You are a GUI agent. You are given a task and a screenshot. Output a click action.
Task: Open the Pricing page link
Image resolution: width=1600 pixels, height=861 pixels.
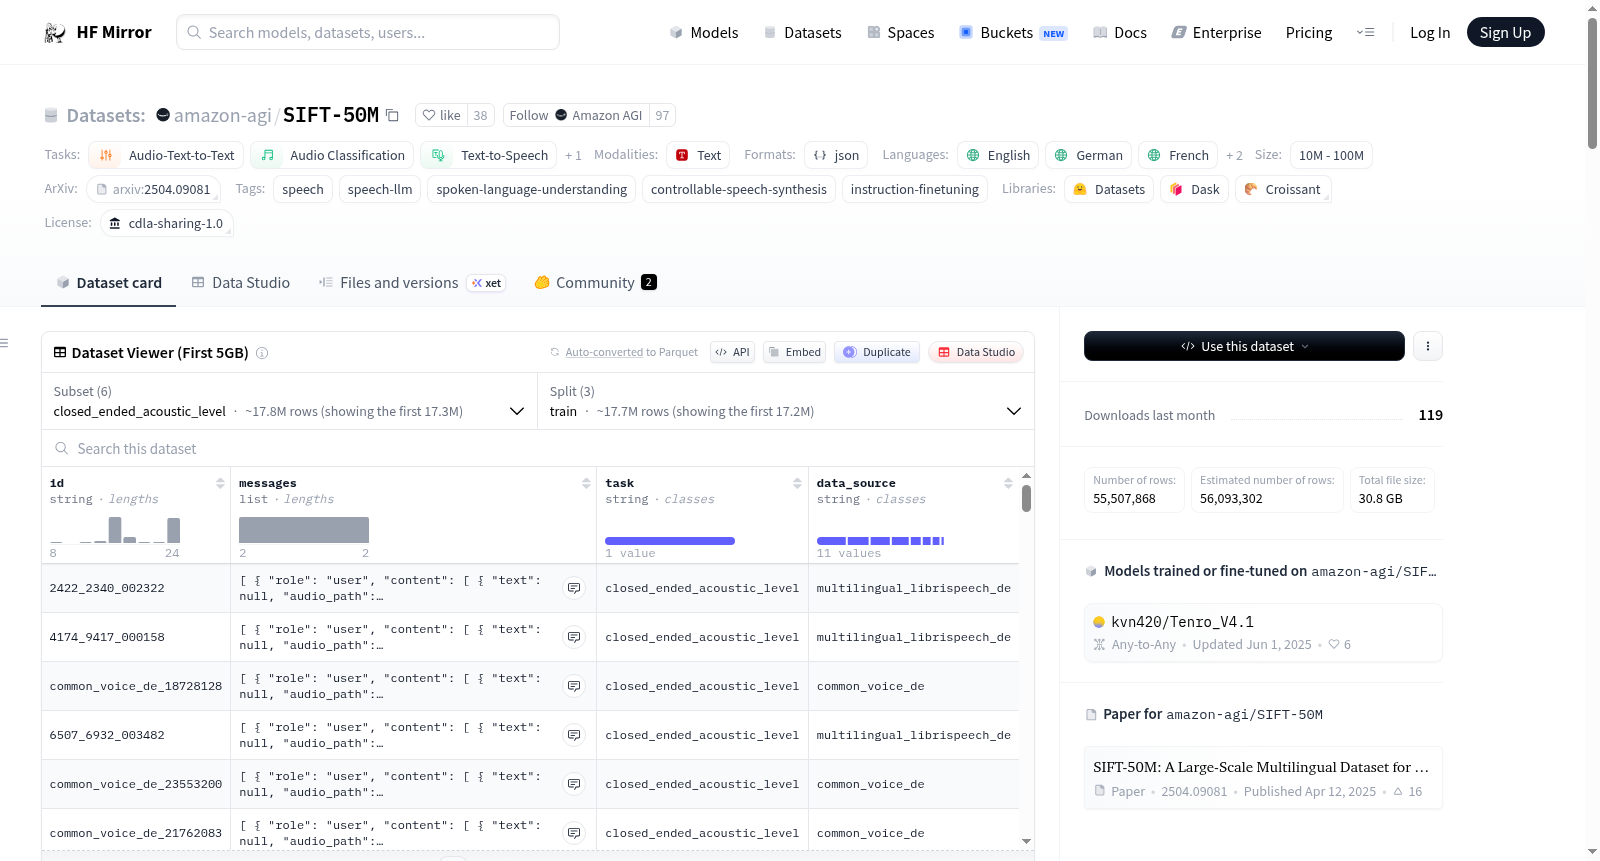[x=1308, y=33]
